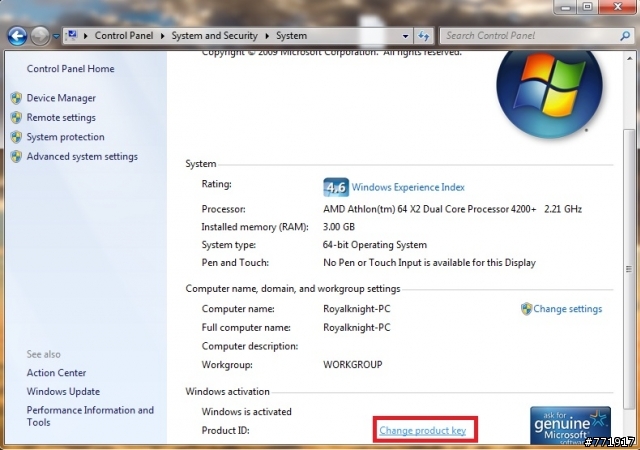Viewport: 640px width, 450px height.
Task: Click the Refresh button in address bar
Action: (x=424, y=36)
